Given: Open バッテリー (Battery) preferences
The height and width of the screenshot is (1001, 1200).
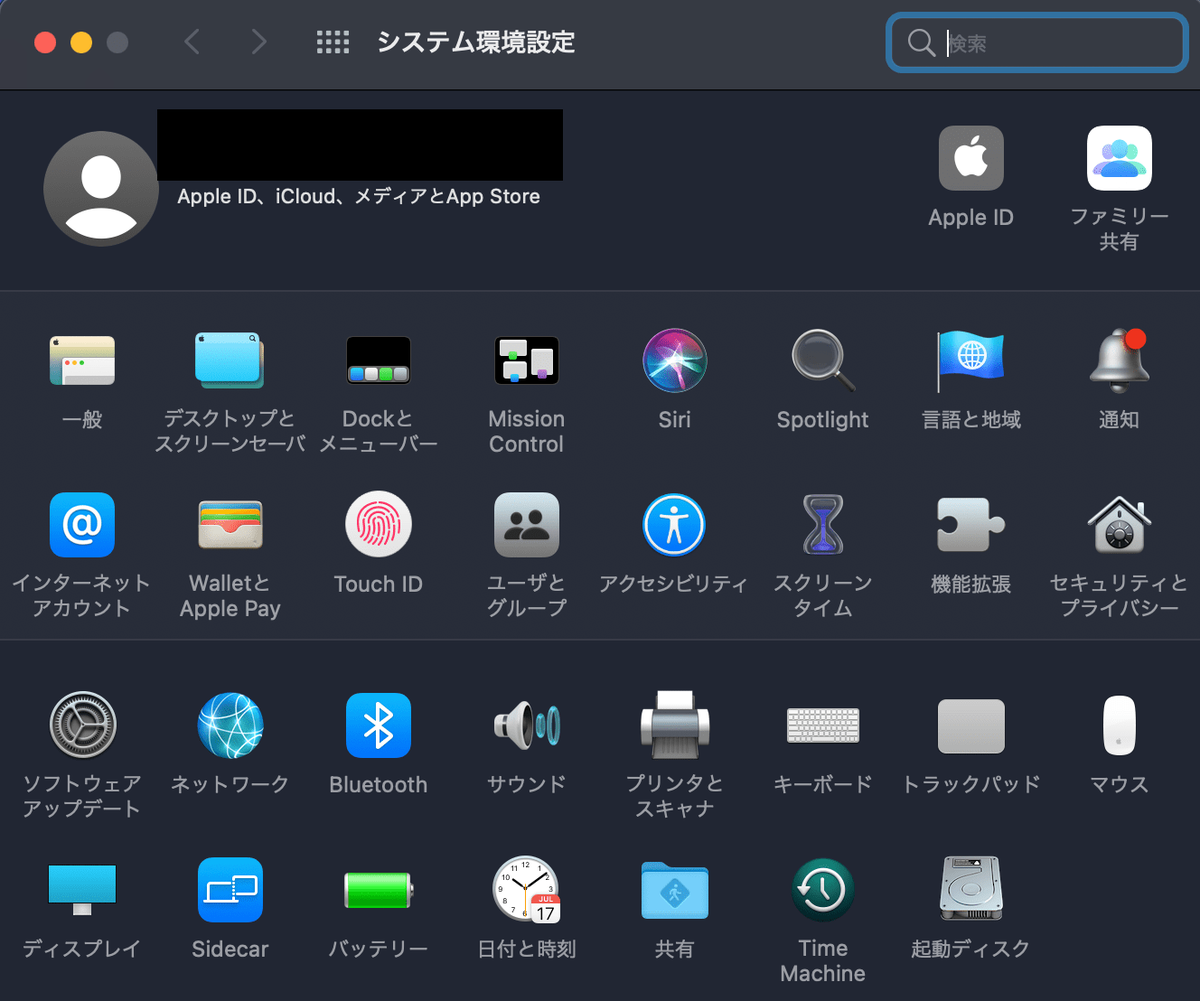Looking at the screenshot, I should point(378,890).
